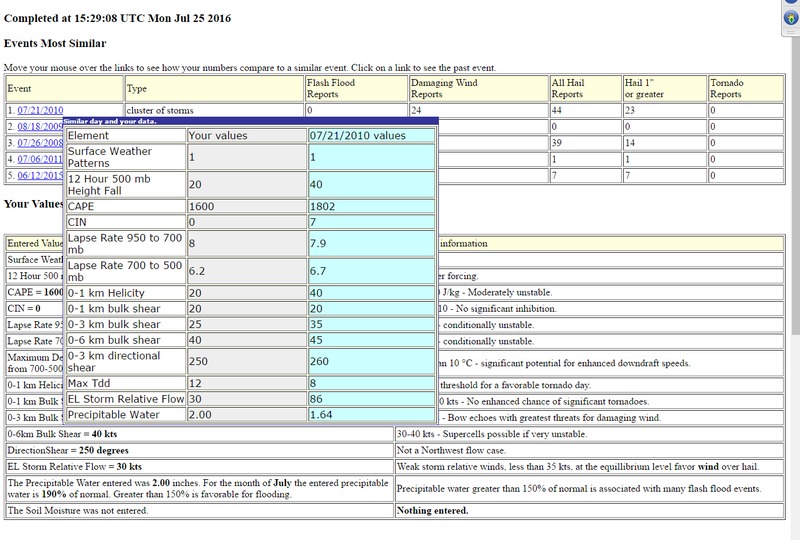Click the 'Weak storm relative winds' explanation text
This screenshot has width=800, height=540.
click(x=578, y=467)
